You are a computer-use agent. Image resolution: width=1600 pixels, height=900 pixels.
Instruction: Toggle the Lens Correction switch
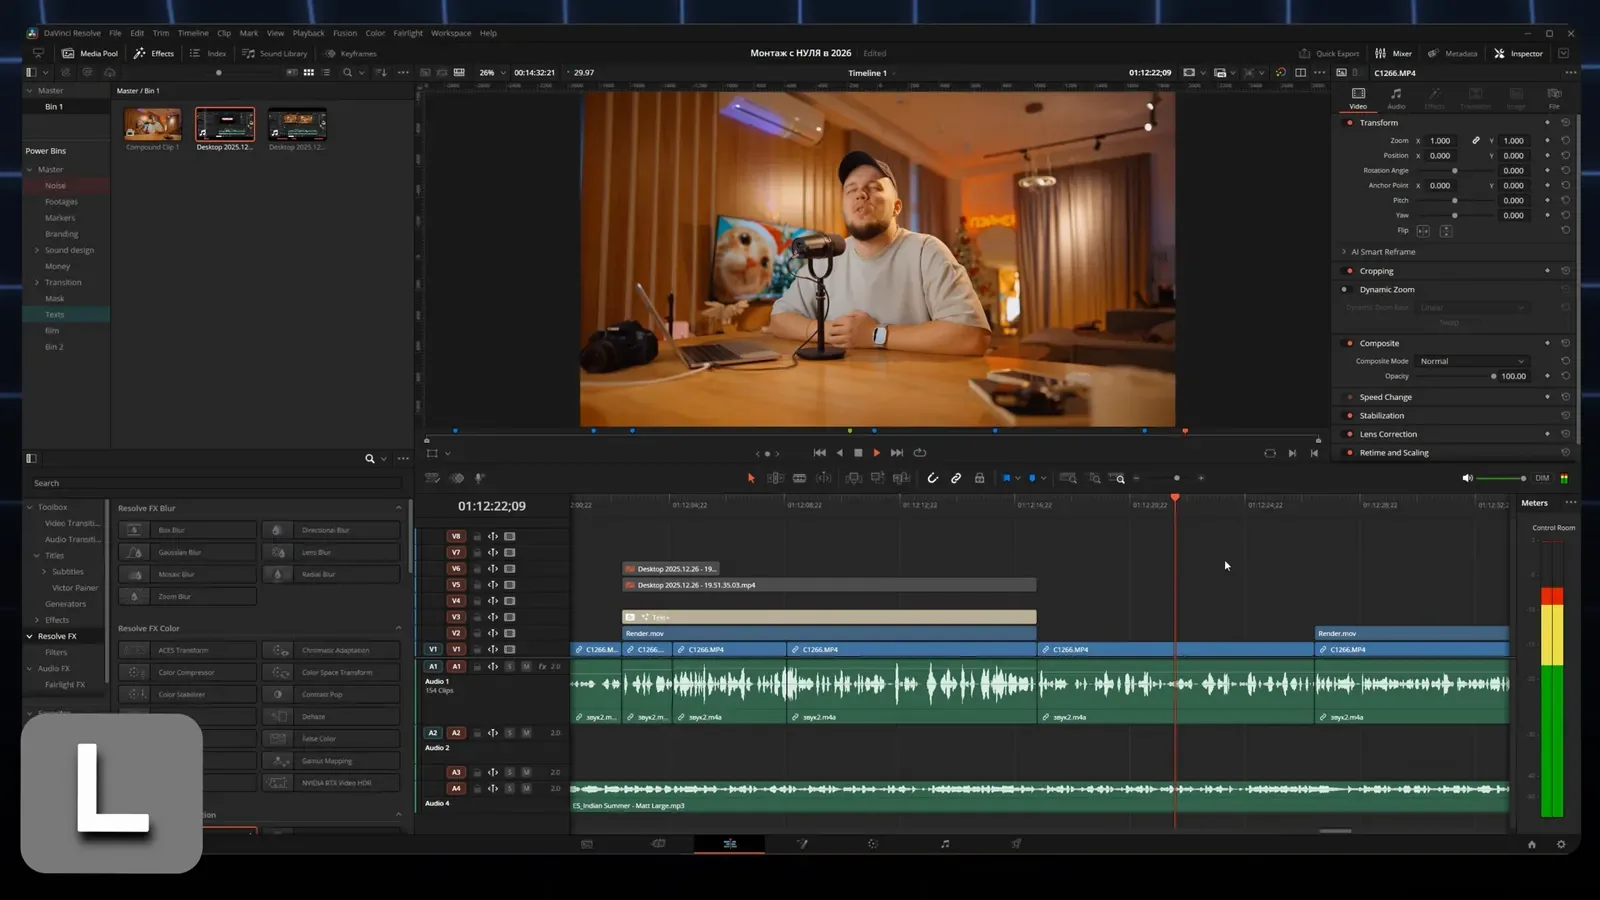coord(1349,434)
